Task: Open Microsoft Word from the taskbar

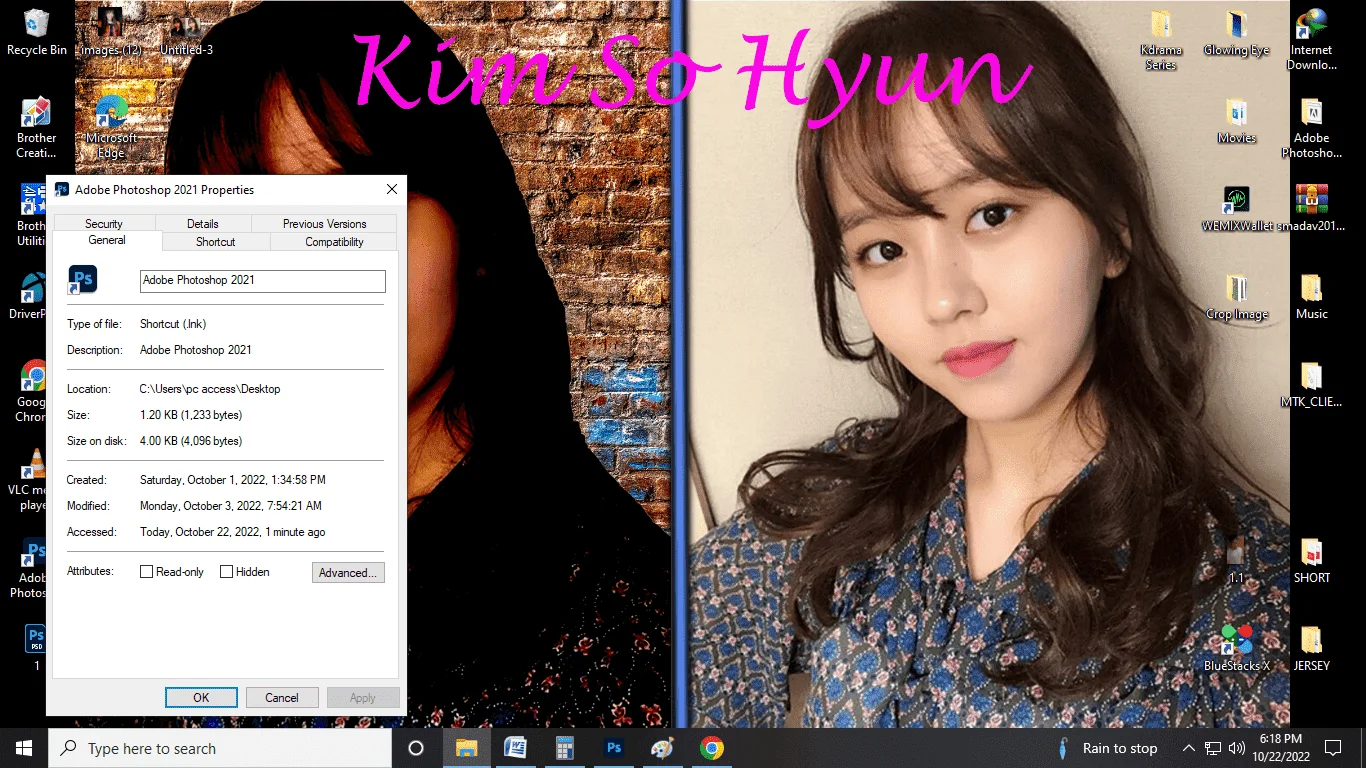Action: 516,748
